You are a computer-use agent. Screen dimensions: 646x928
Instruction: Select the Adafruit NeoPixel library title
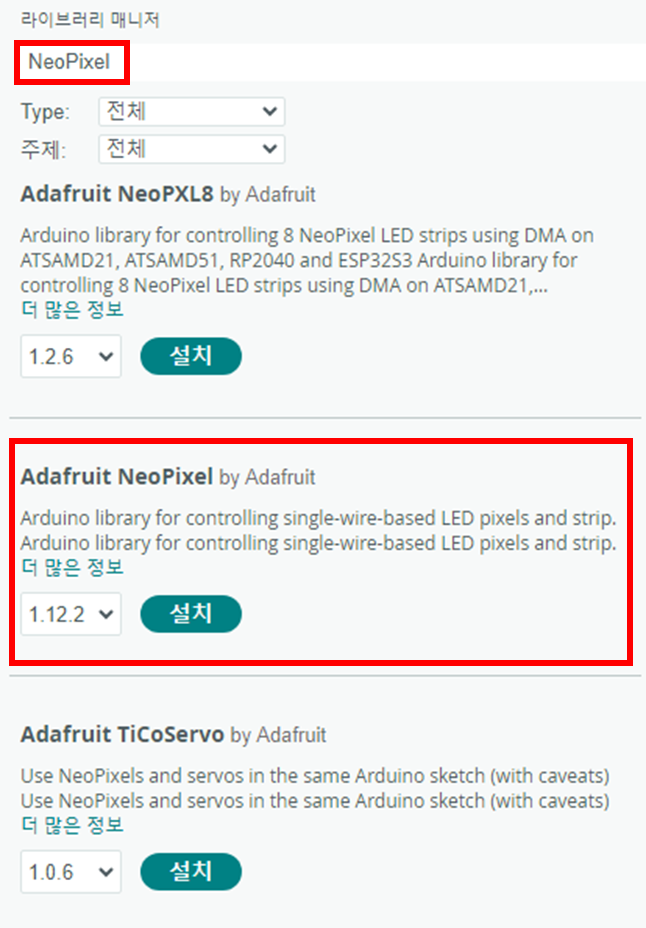pyautogui.click(x=117, y=477)
